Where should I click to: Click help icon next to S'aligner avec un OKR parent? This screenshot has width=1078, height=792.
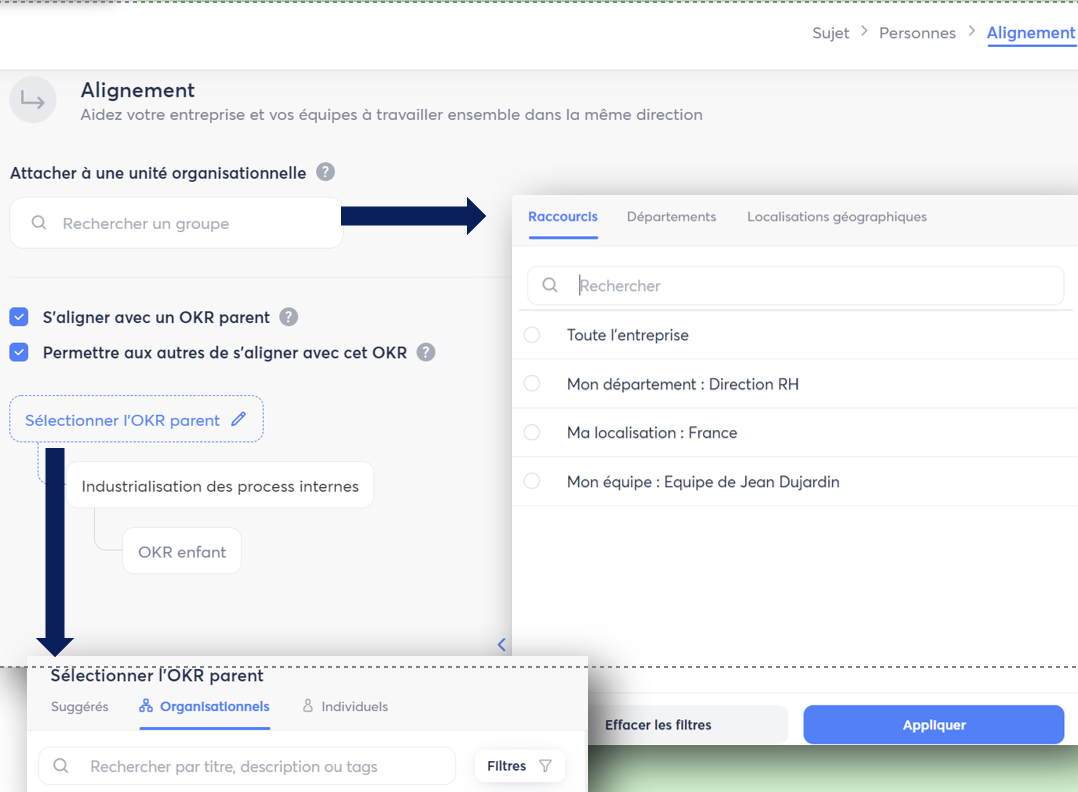point(288,317)
